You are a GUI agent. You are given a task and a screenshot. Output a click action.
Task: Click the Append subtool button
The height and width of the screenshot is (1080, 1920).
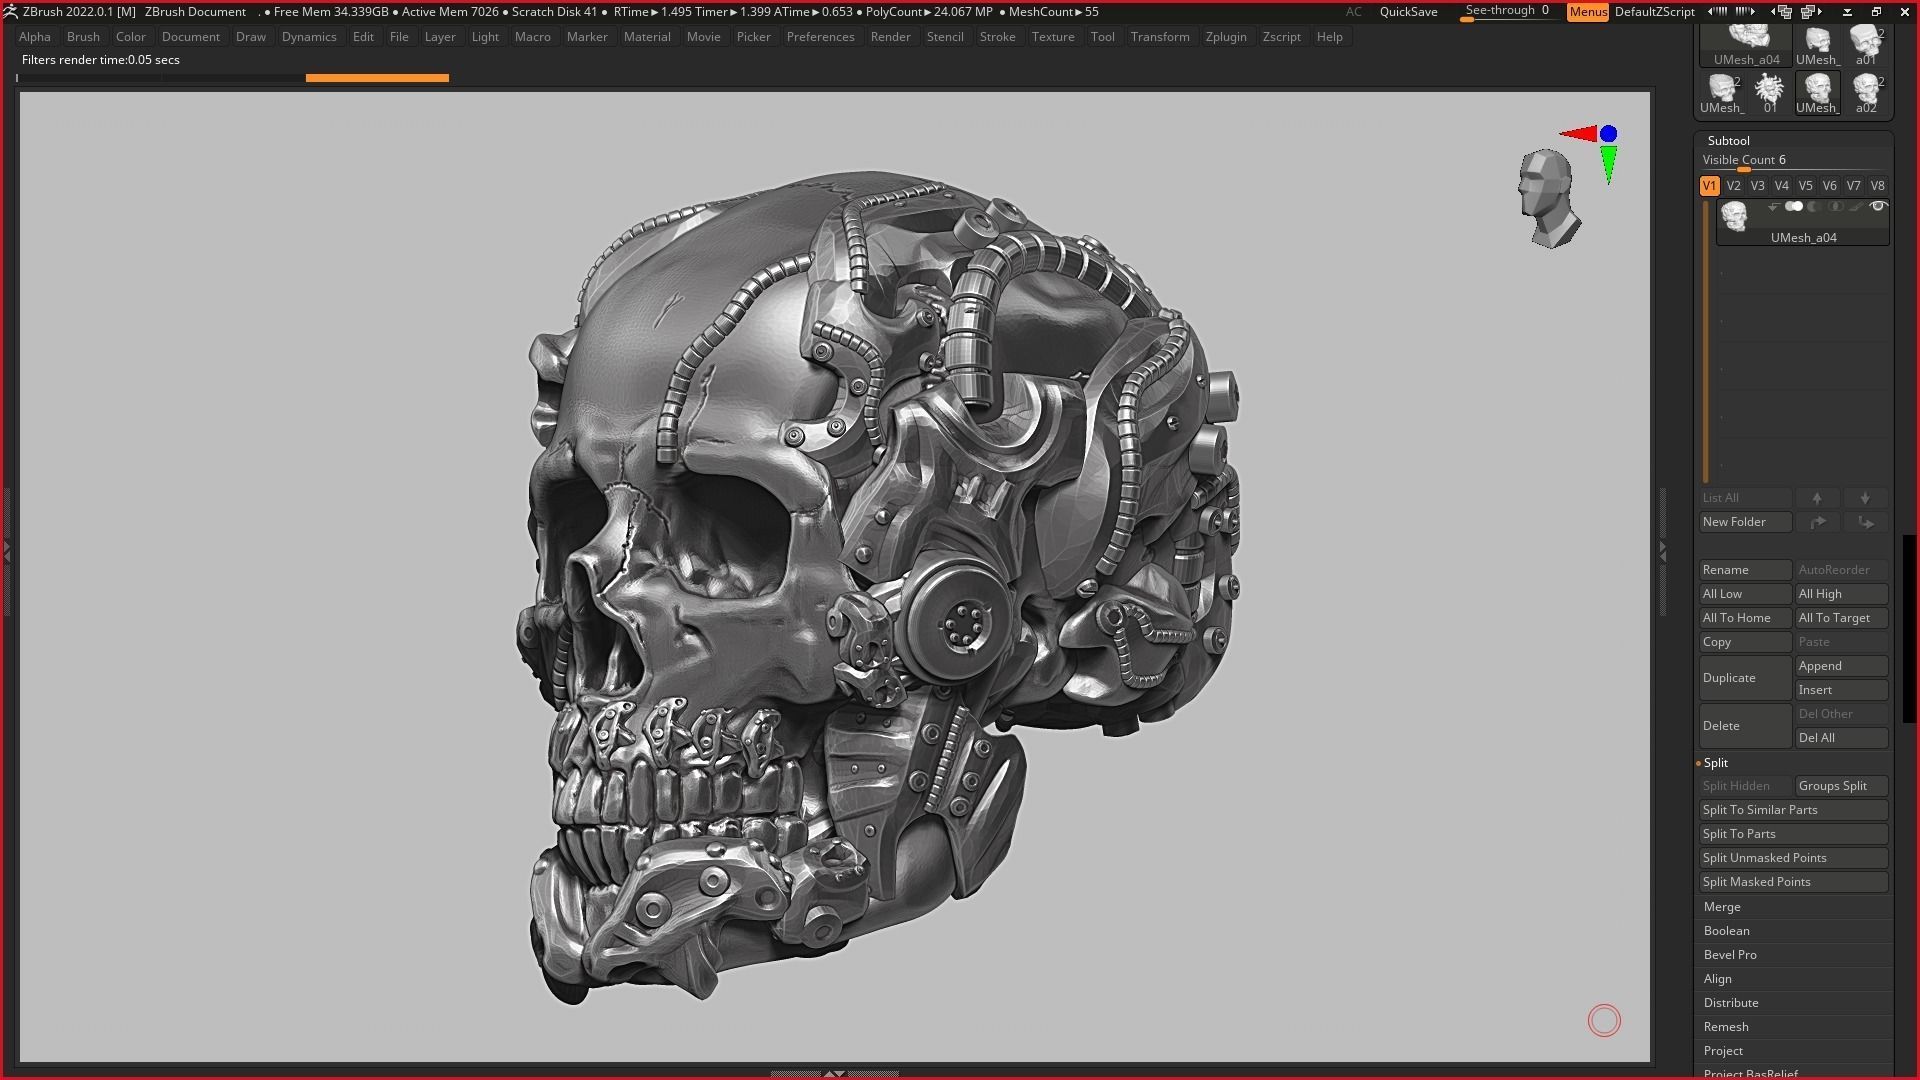pos(1841,666)
